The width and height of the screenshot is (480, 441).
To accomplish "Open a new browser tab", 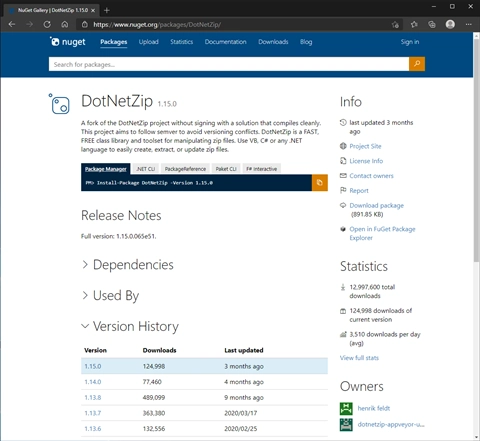I will click(107, 10).
